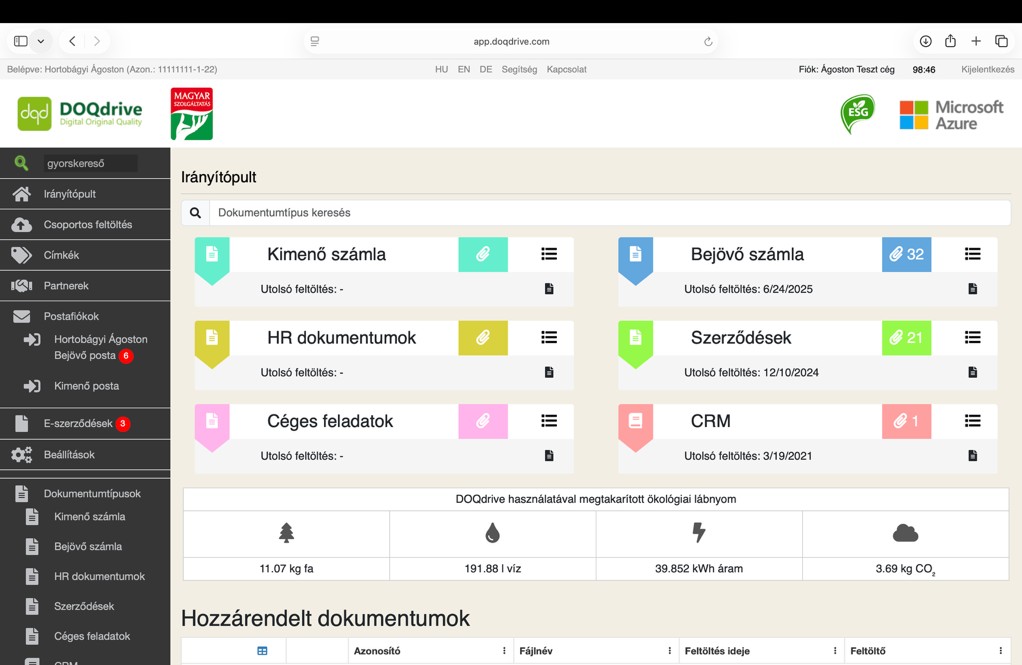This screenshot has height=665, width=1022.
Task: Open the list icon for the CRM card
Action: pos(972,422)
